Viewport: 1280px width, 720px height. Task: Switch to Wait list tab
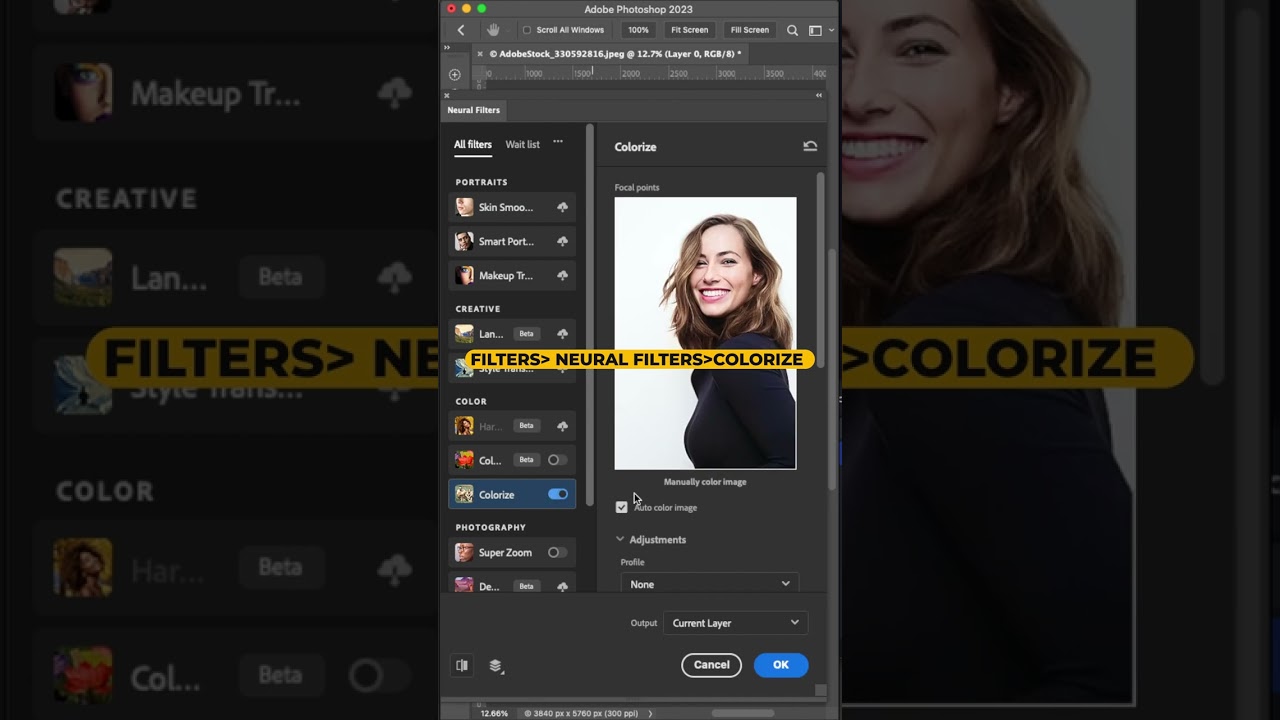coord(522,144)
